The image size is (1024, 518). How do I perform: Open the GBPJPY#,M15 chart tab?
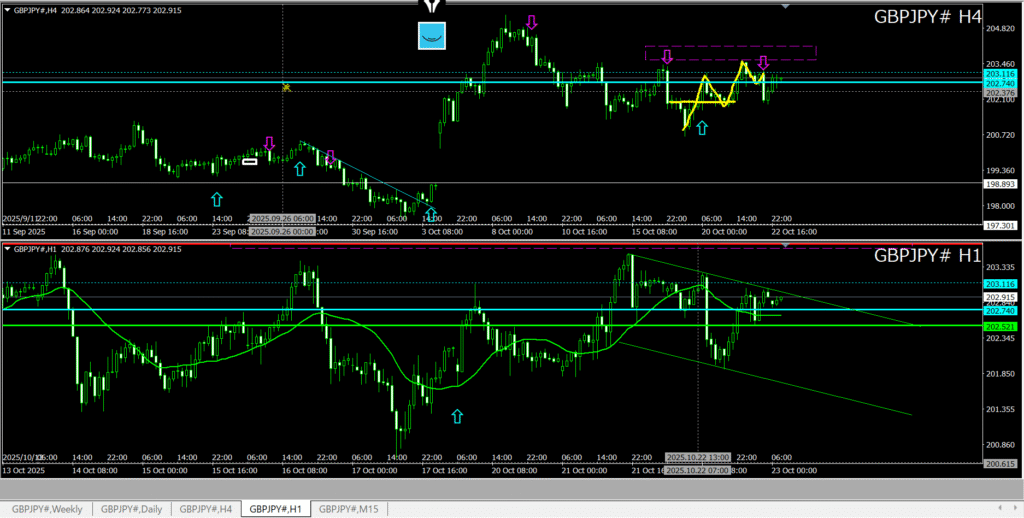pyautogui.click(x=349, y=509)
